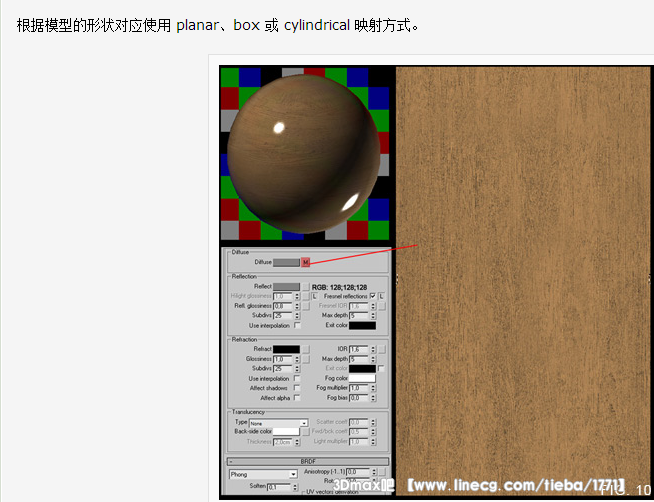
Task: Click the Refl. glossiness spinner arrows
Action: point(297,306)
